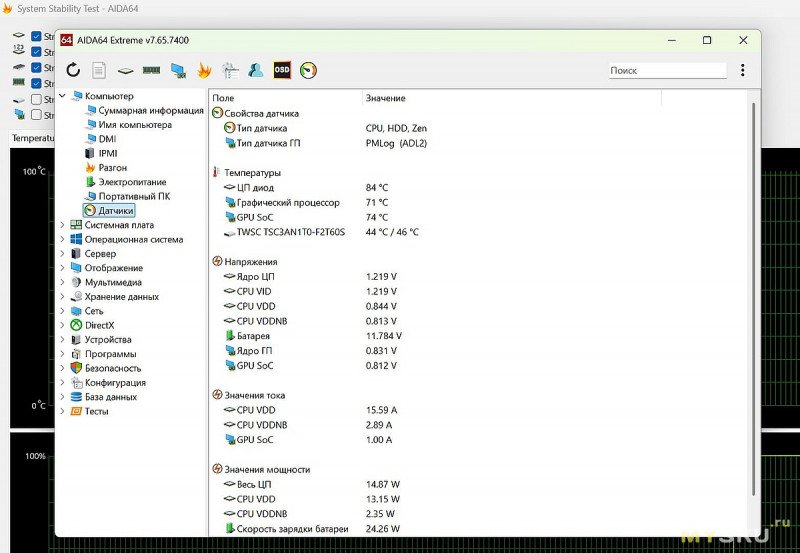Expand the Мультимедиа tree node

[63, 282]
